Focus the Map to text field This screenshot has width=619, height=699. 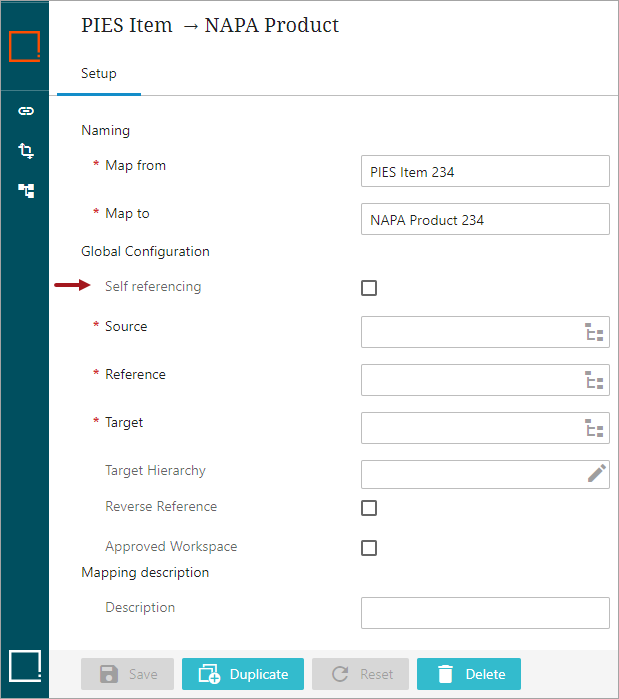(484, 220)
